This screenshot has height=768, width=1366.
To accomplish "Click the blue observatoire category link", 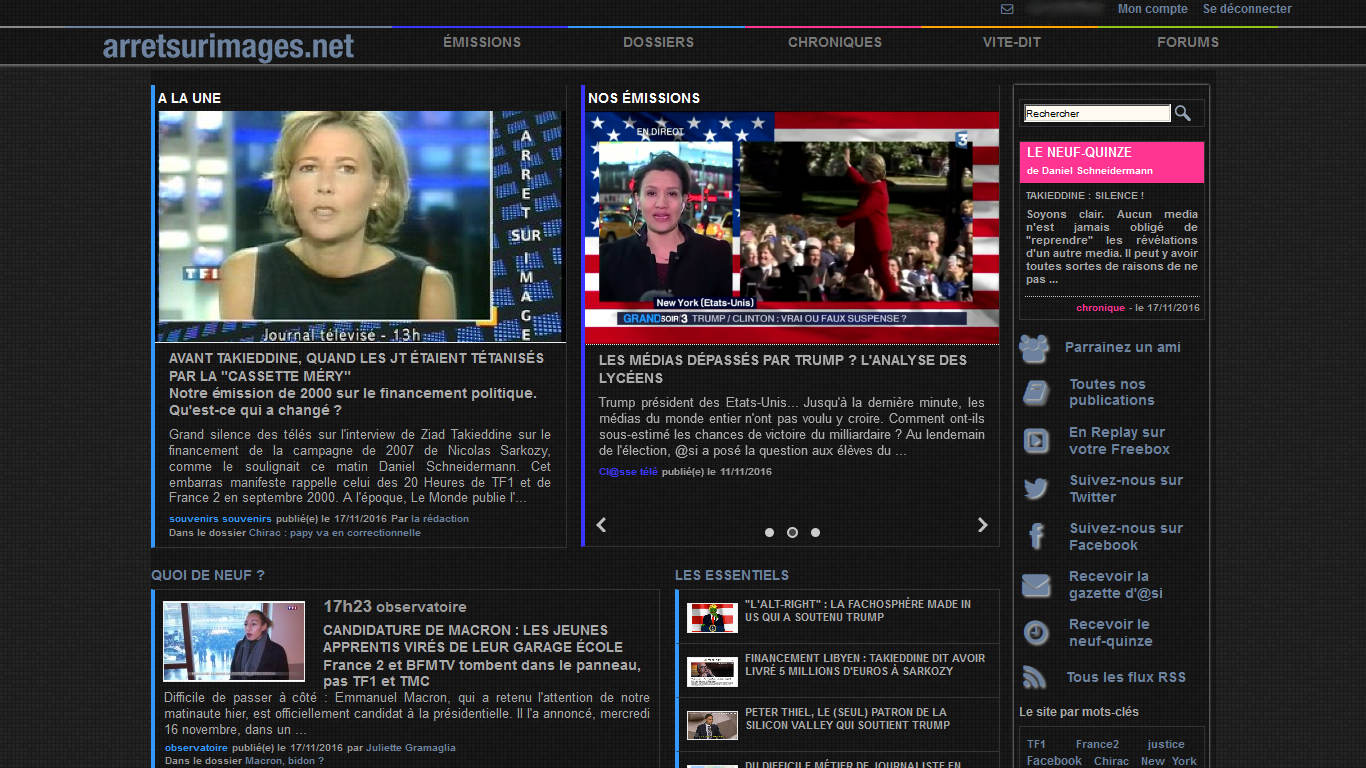I will [196, 748].
